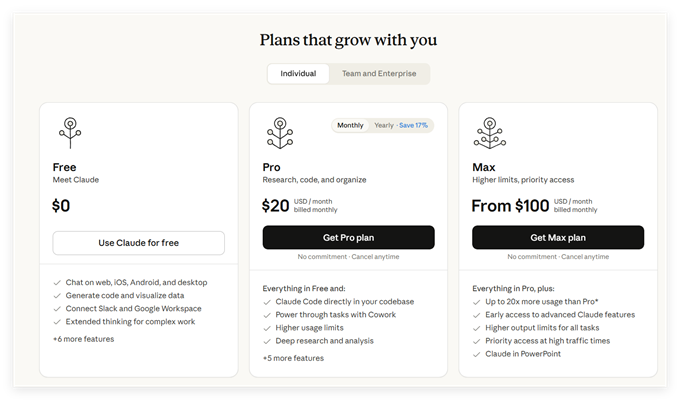This screenshot has width=680, height=400.
Task: Click checkmark beside Claude Code in your codebase
Action: tap(267, 301)
